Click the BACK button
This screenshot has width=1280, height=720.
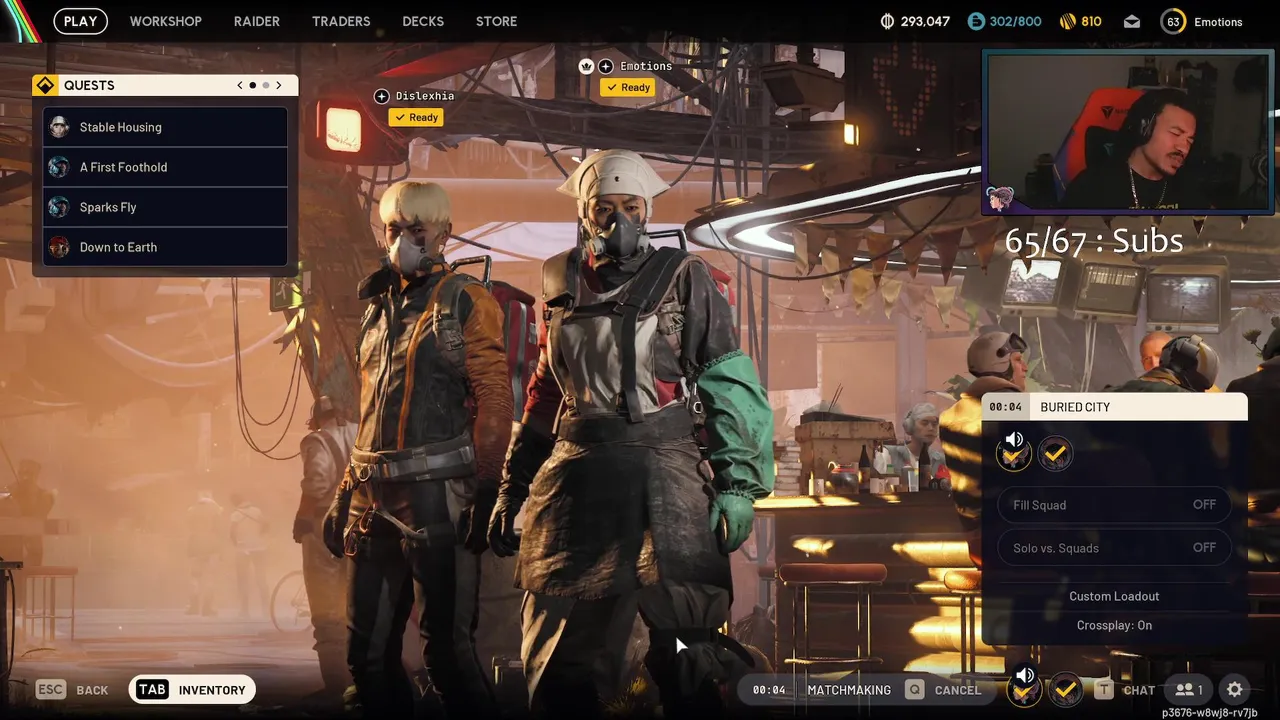[x=92, y=690]
